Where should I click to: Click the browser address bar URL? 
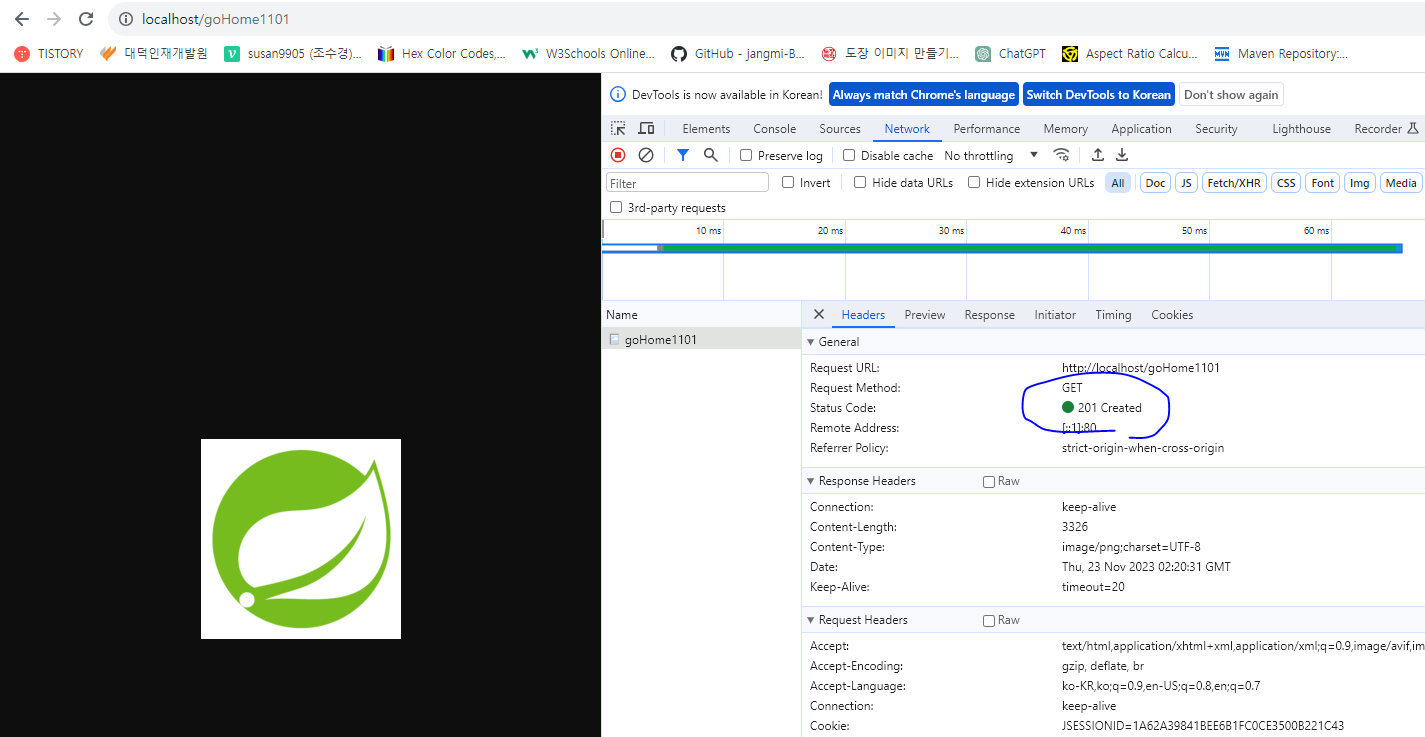pos(216,19)
